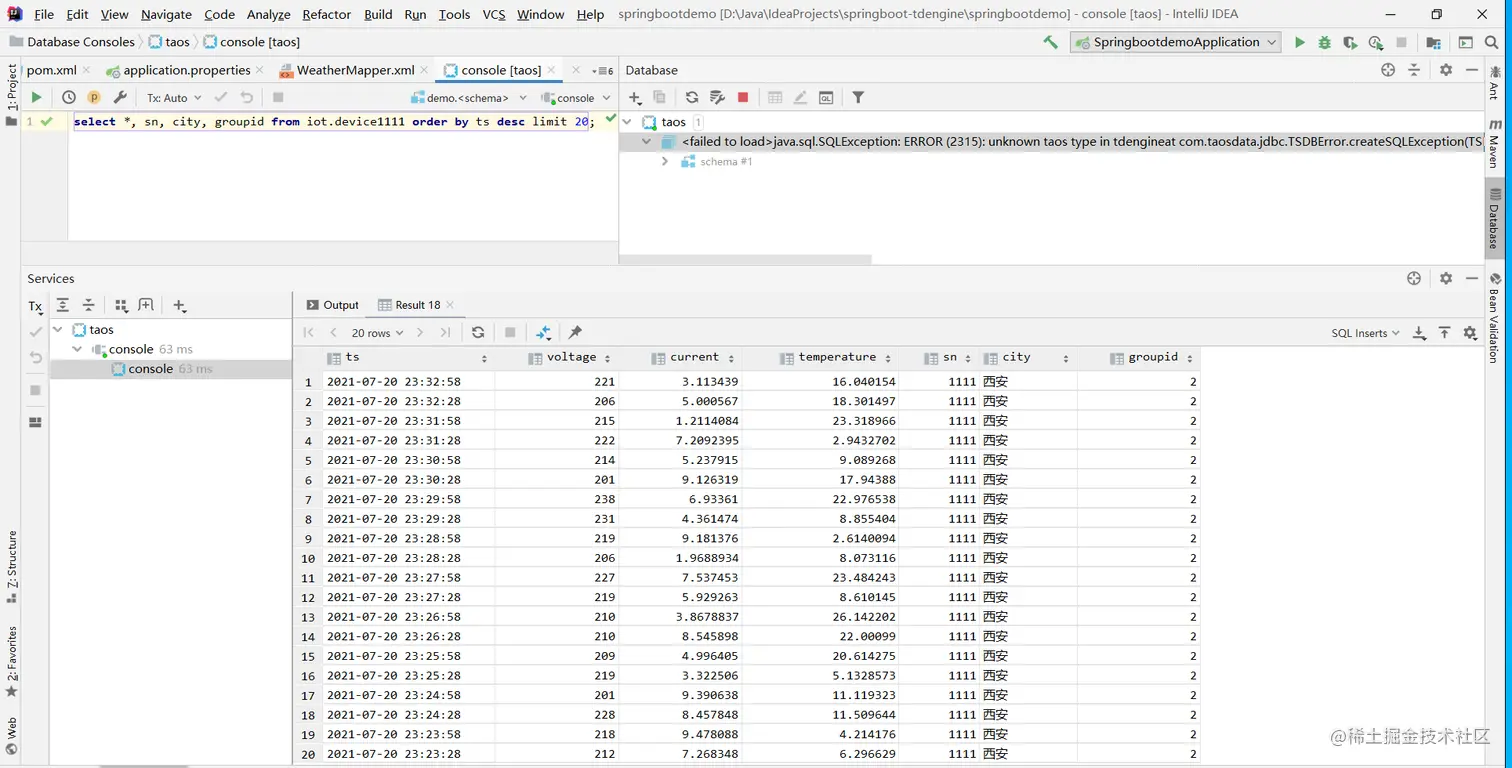Reload the result grid page
1512x768 pixels.
coord(478,332)
